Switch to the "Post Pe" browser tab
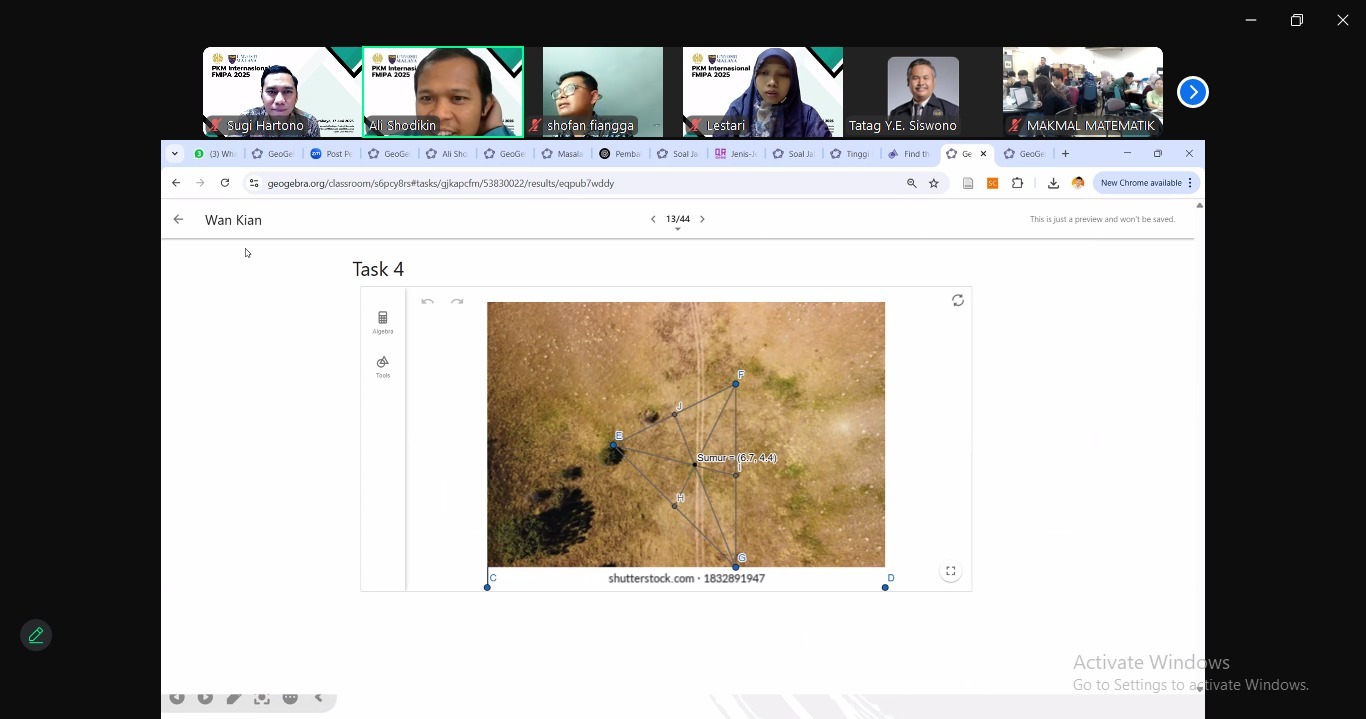1366x719 pixels. pos(331,154)
